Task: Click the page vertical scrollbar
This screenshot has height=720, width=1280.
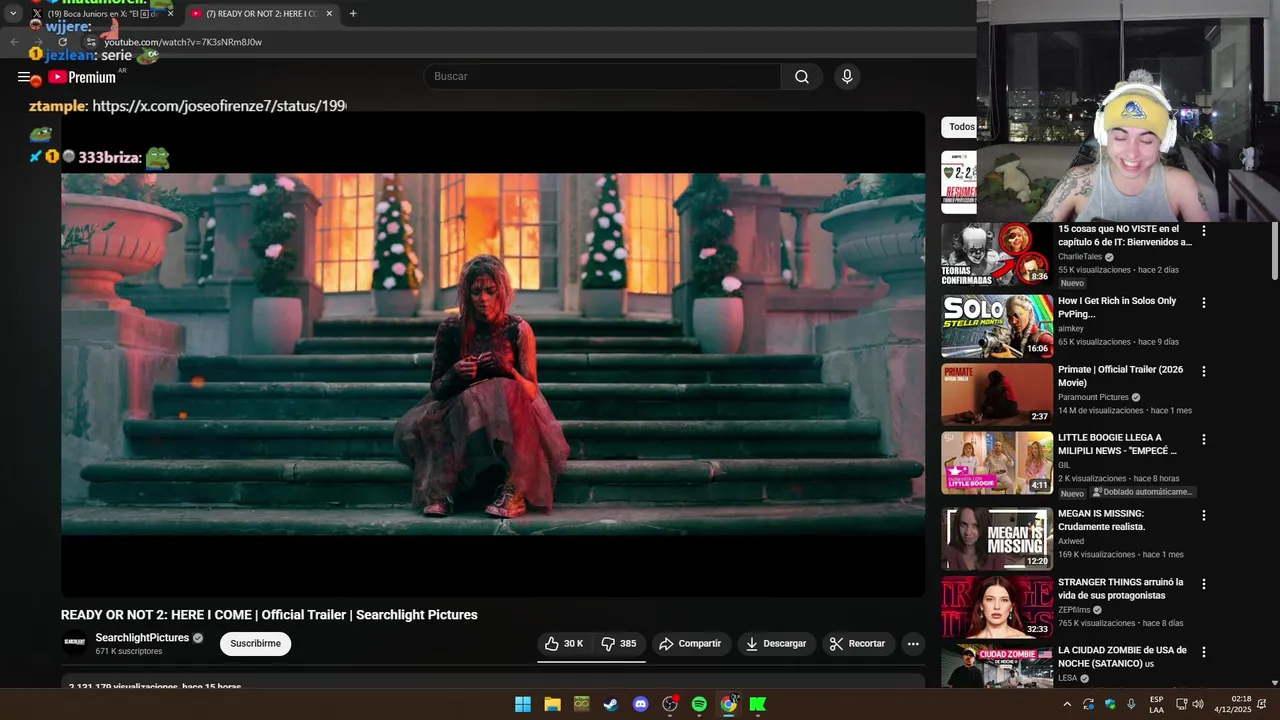Action: coord(1274,250)
